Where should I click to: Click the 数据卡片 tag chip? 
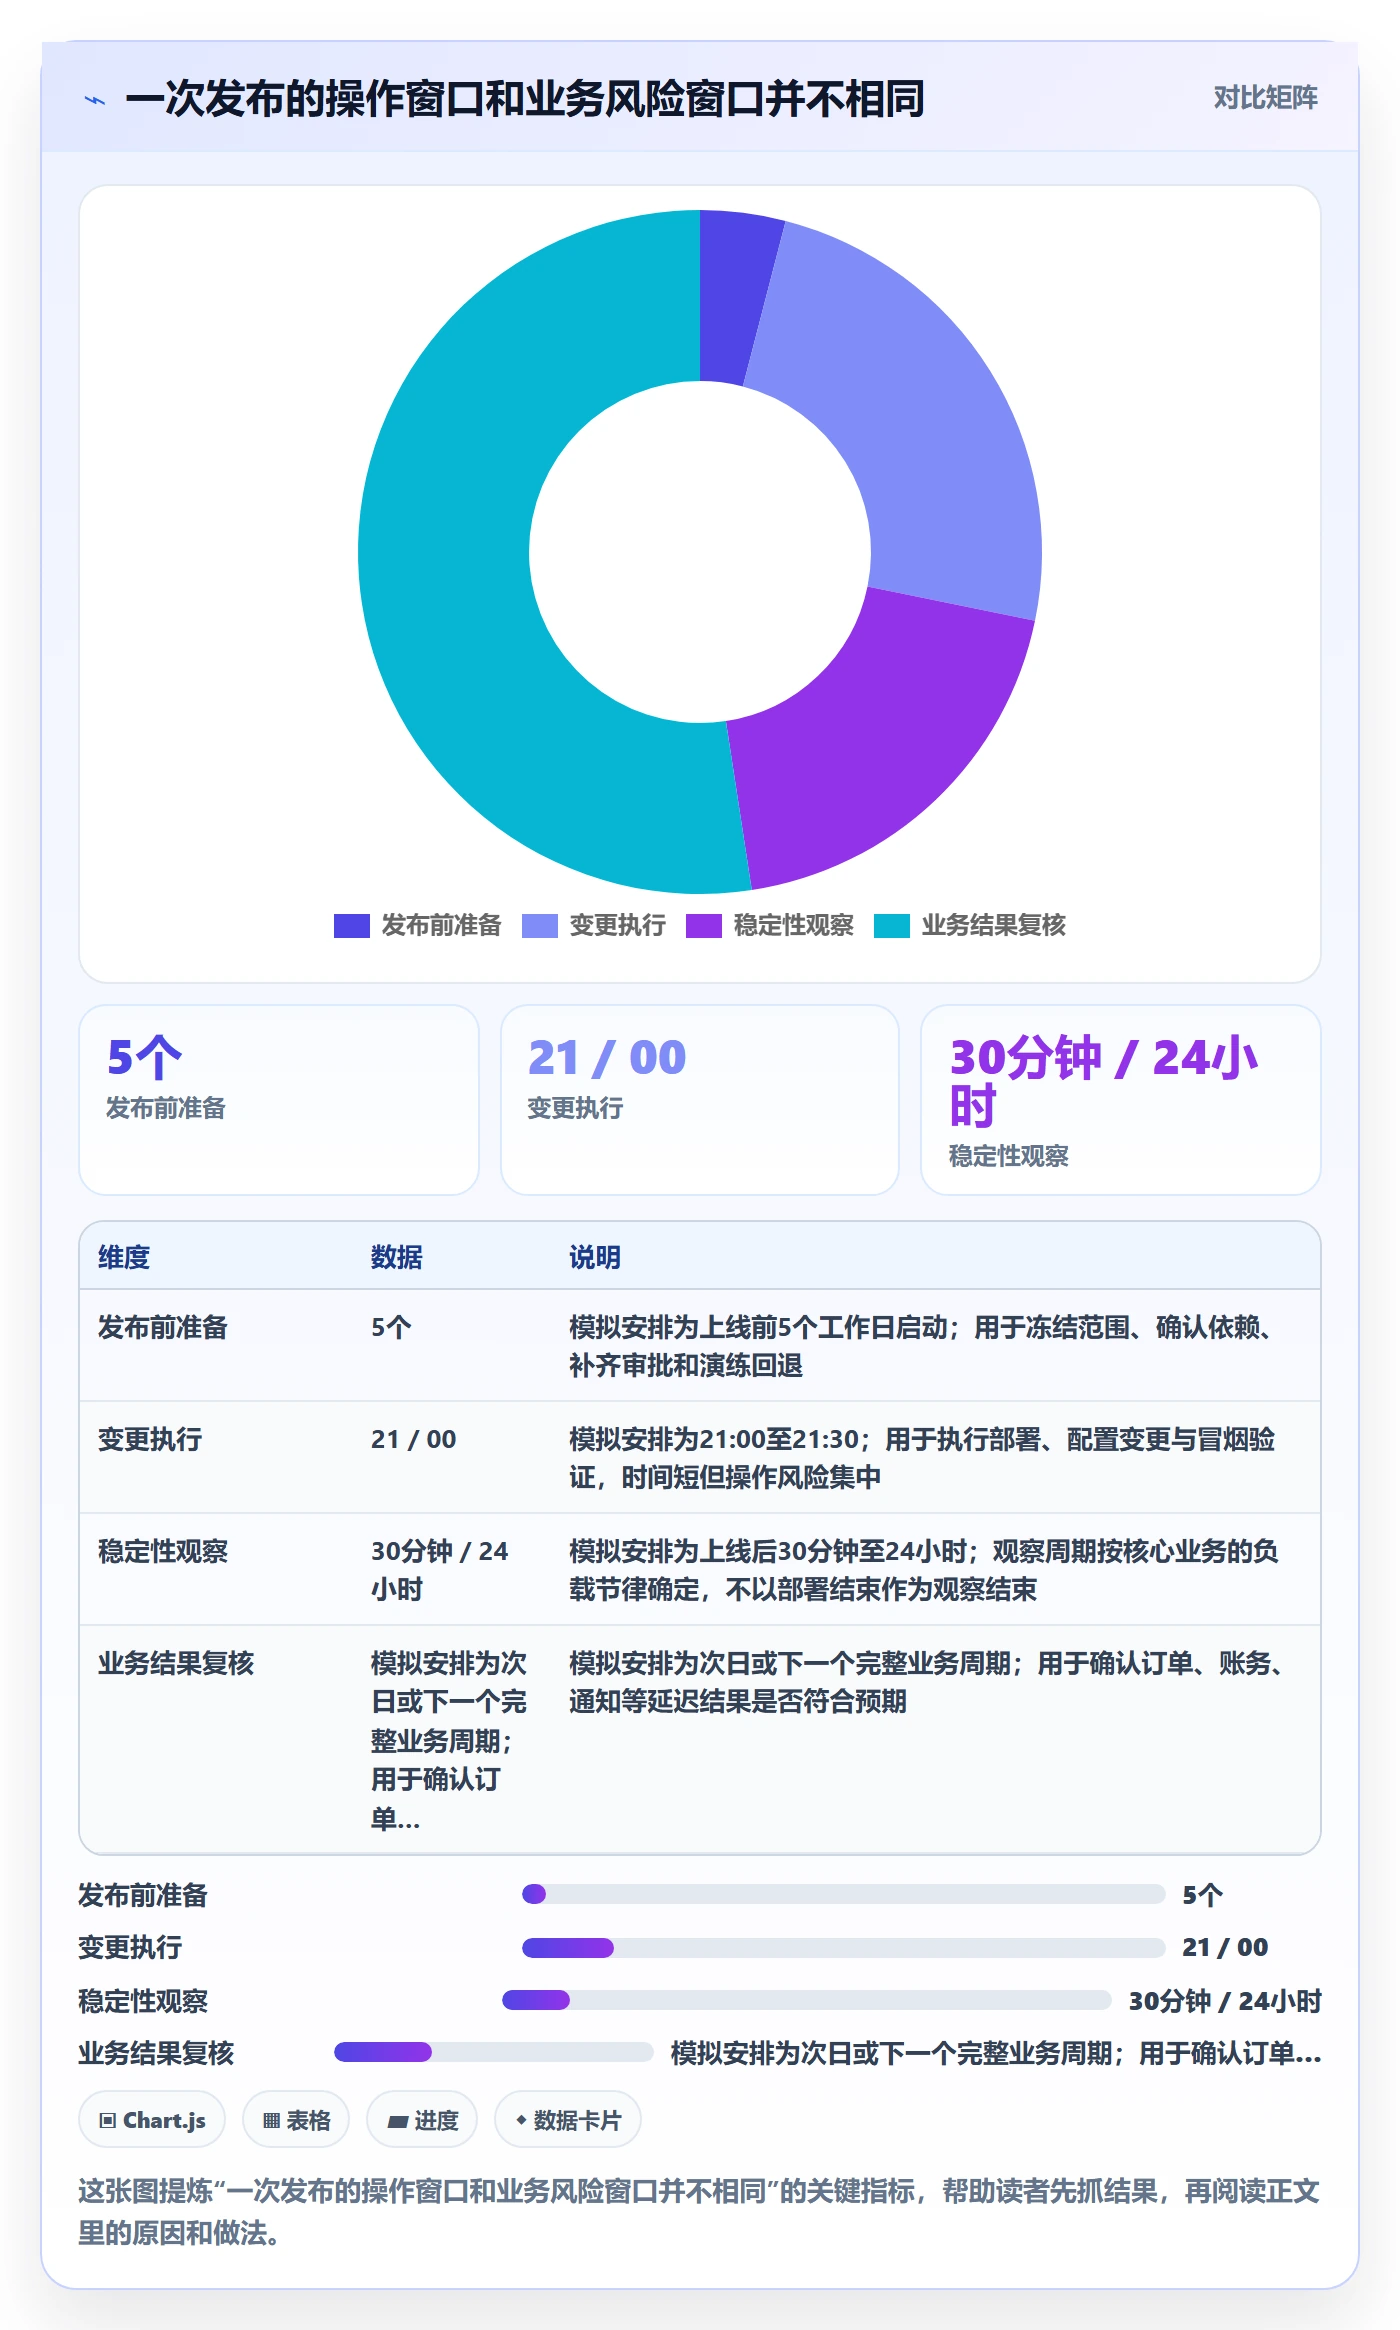568,2119
